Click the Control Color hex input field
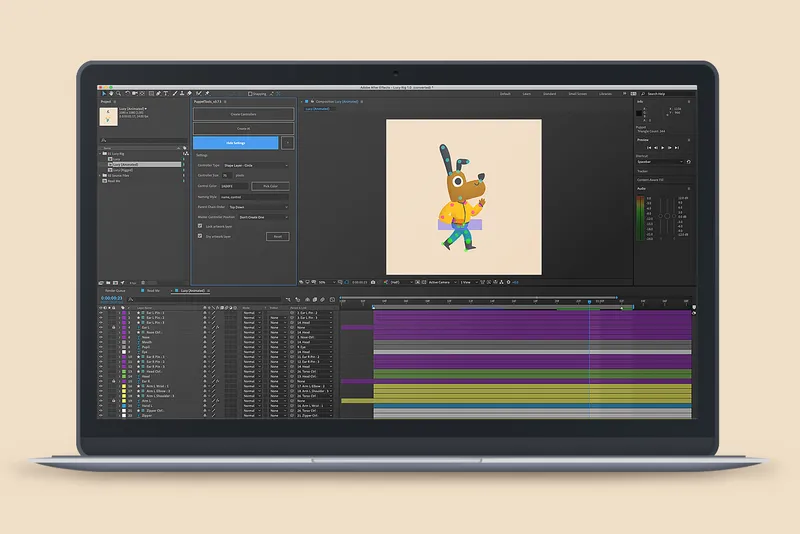Screen dimensions: 800x534 [x=234, y=186]
